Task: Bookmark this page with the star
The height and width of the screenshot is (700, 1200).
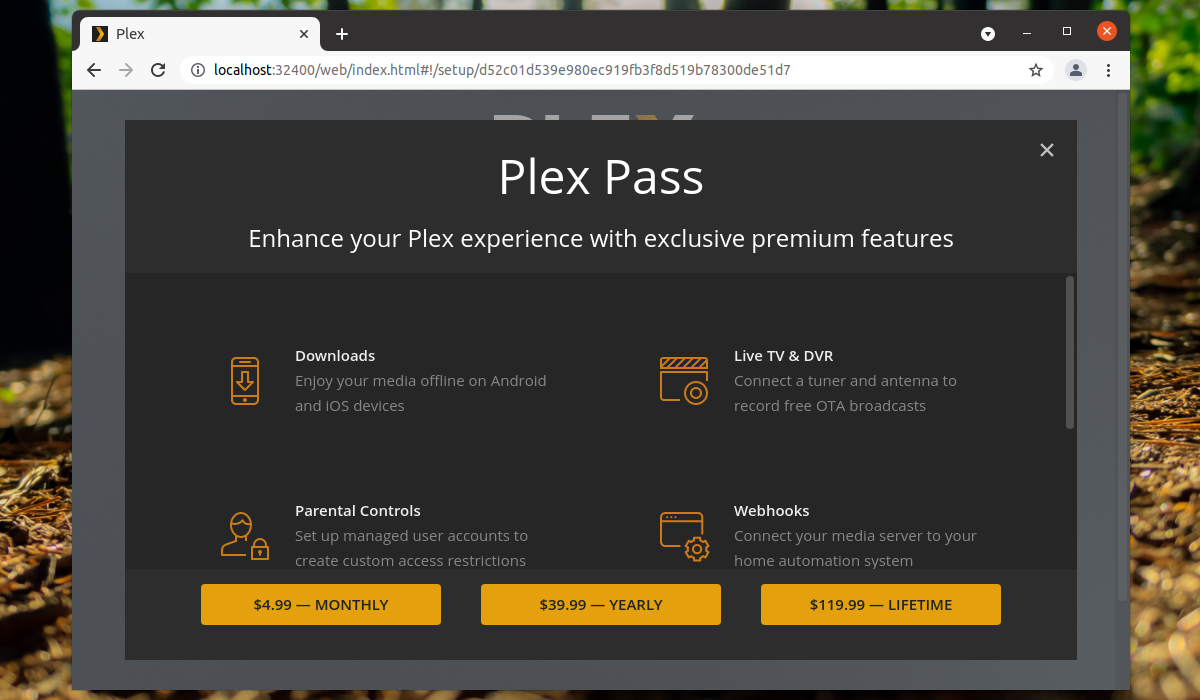Action: click(1036, 70)
